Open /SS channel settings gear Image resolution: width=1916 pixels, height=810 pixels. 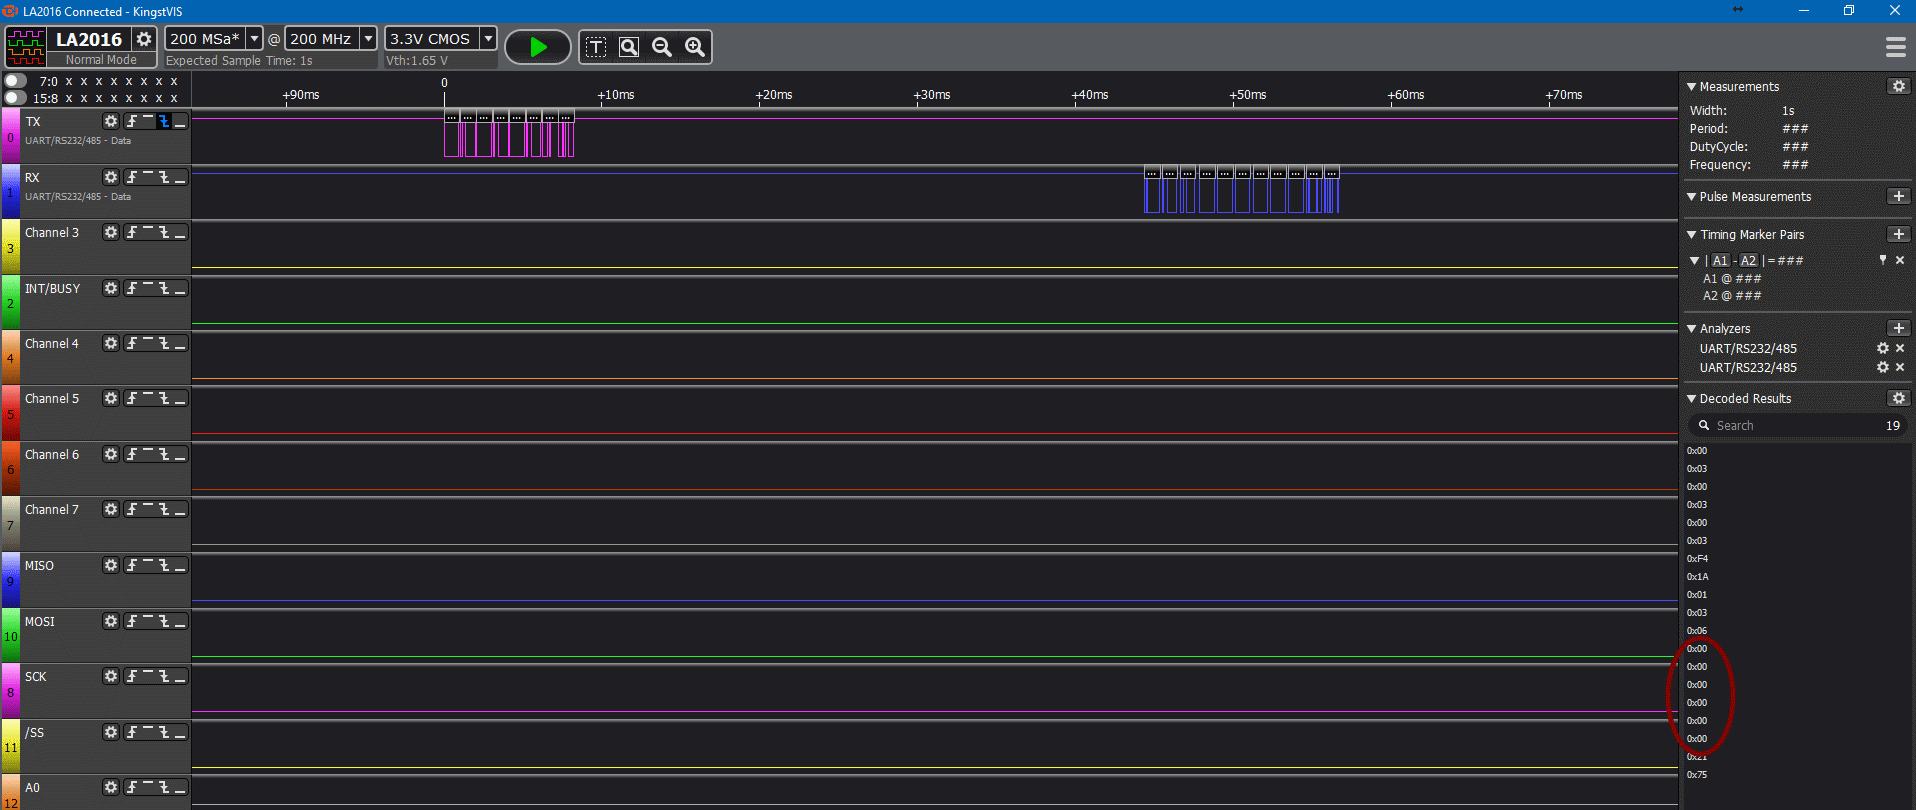111,732
